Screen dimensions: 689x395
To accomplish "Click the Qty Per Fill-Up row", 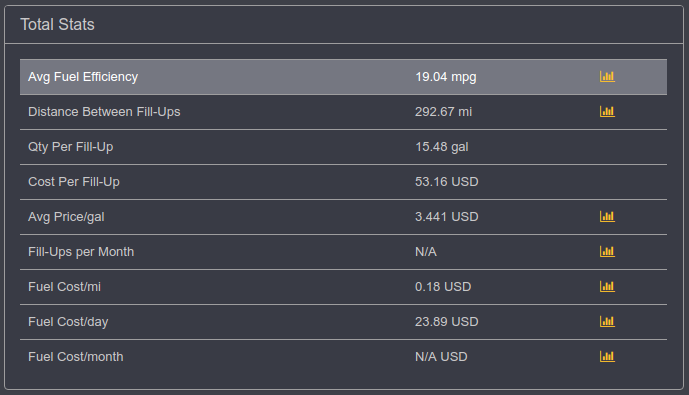I will [343, 147].
